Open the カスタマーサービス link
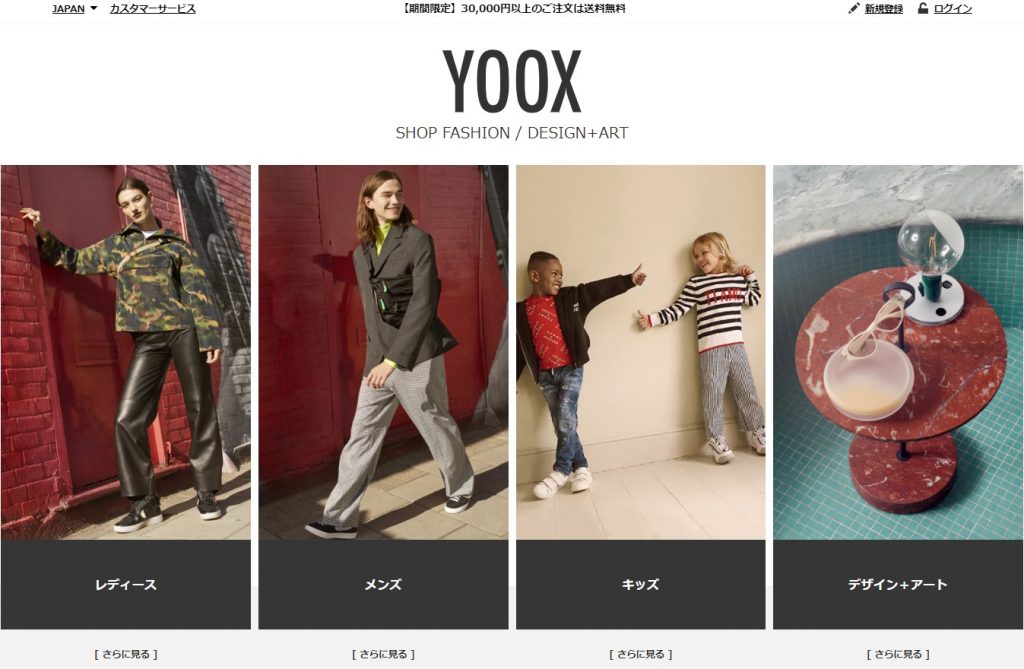Viewport: 1024px width, 669px height. (152, 9)
